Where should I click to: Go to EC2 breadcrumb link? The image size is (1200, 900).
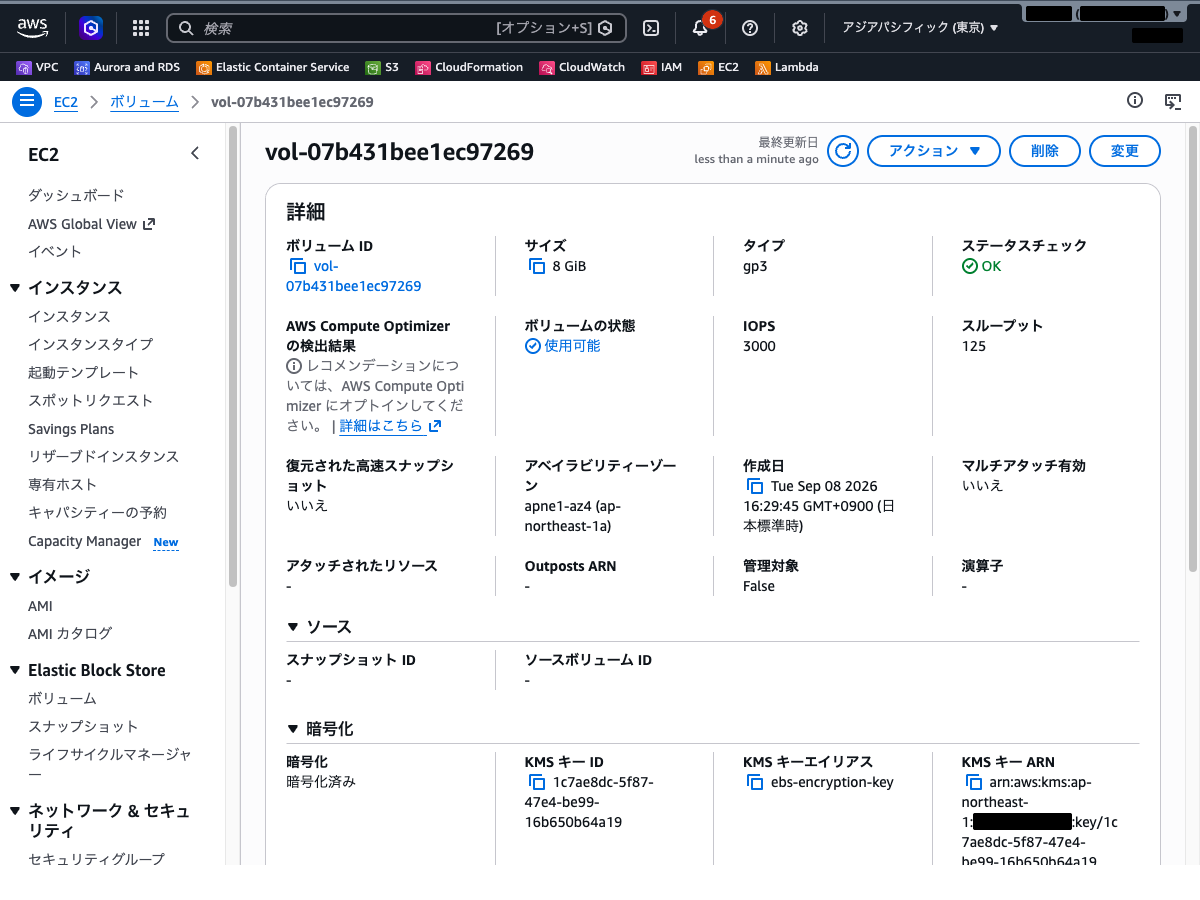tap(66, 102)
